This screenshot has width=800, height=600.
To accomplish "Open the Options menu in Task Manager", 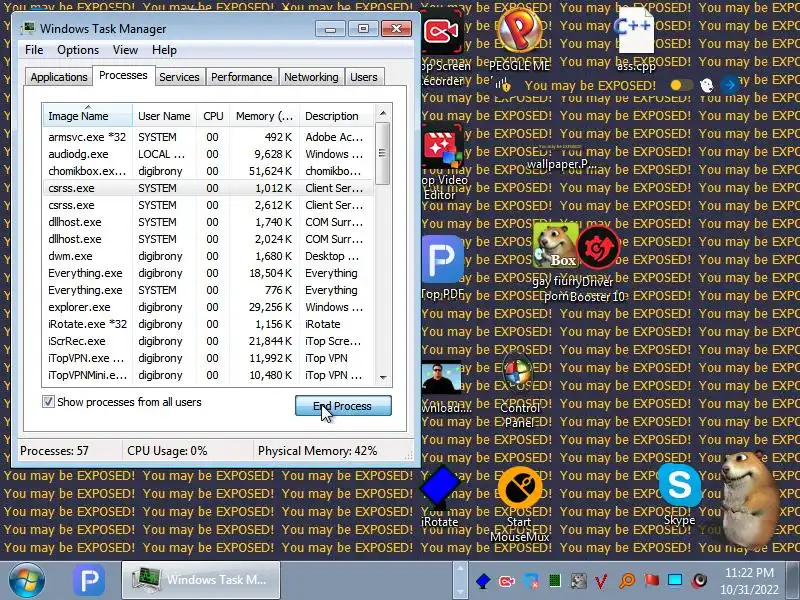I will (x=78, y=49).
